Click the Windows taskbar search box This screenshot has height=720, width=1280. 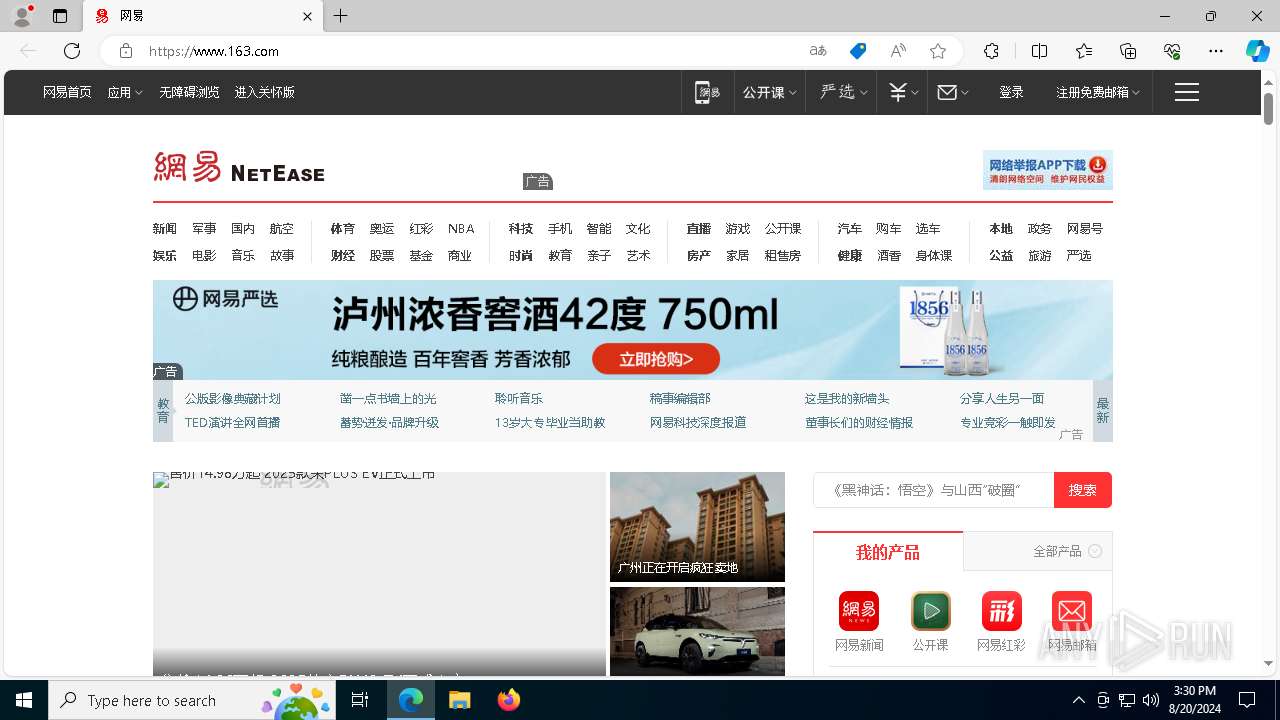click(x=191, y=700)
